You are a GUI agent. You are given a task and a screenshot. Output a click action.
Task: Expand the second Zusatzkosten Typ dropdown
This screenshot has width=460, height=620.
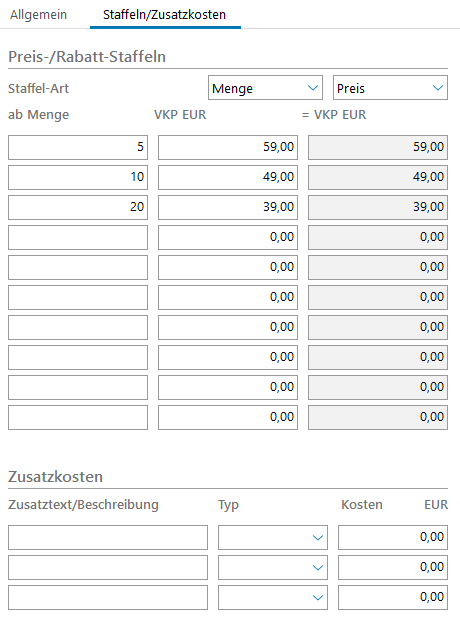(x=273, y=567)
